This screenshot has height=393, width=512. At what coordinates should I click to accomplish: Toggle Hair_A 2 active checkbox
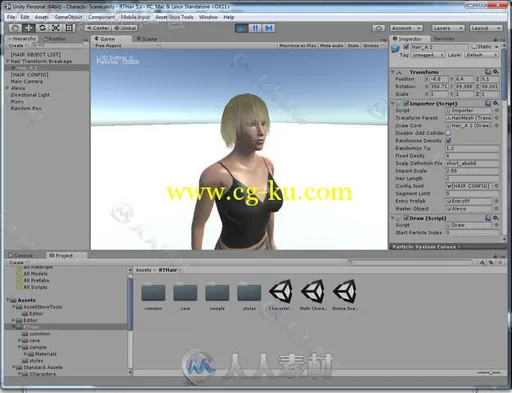click(x=406, y=47)
